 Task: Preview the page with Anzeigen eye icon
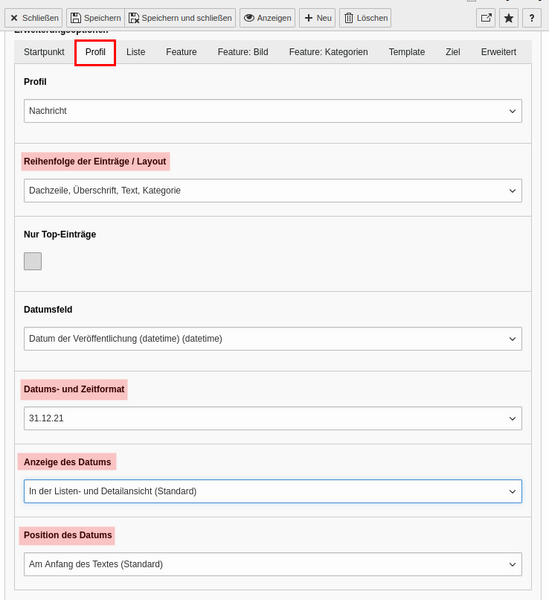point(267,18)
